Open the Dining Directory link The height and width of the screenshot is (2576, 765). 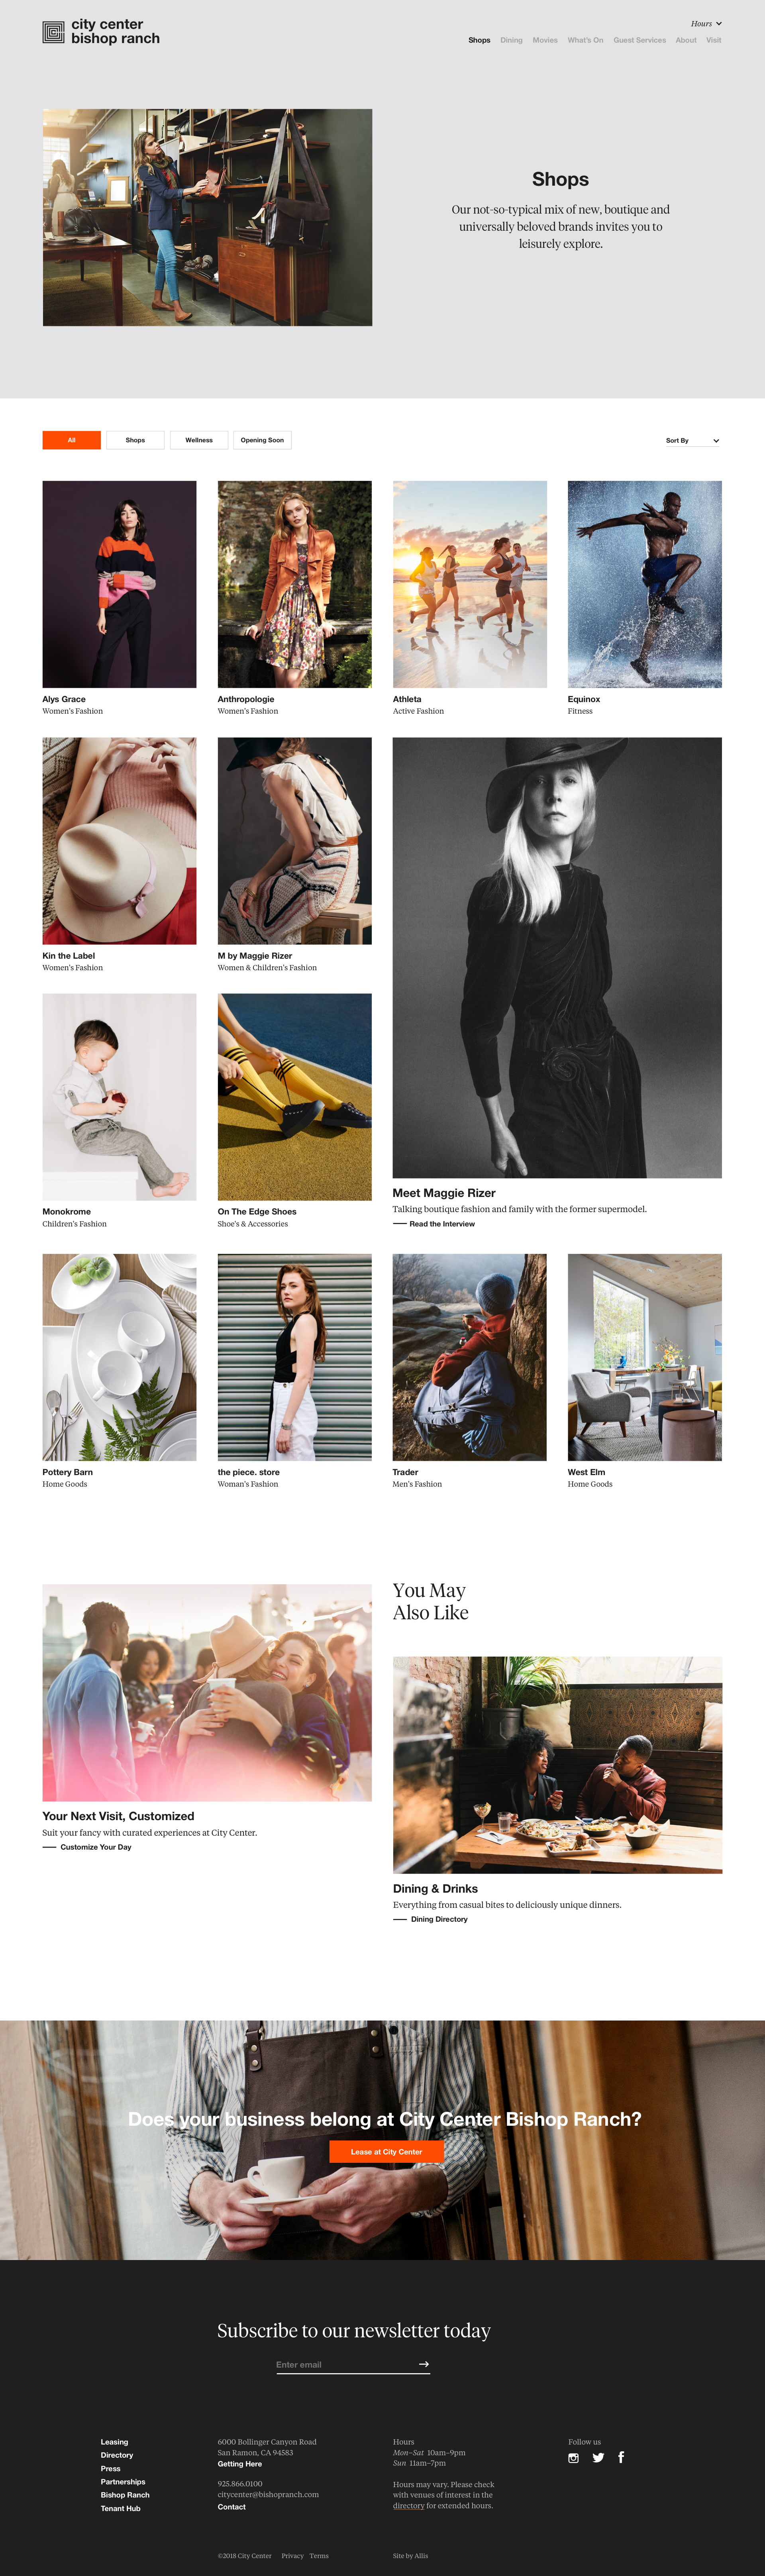pos(439,1919)
